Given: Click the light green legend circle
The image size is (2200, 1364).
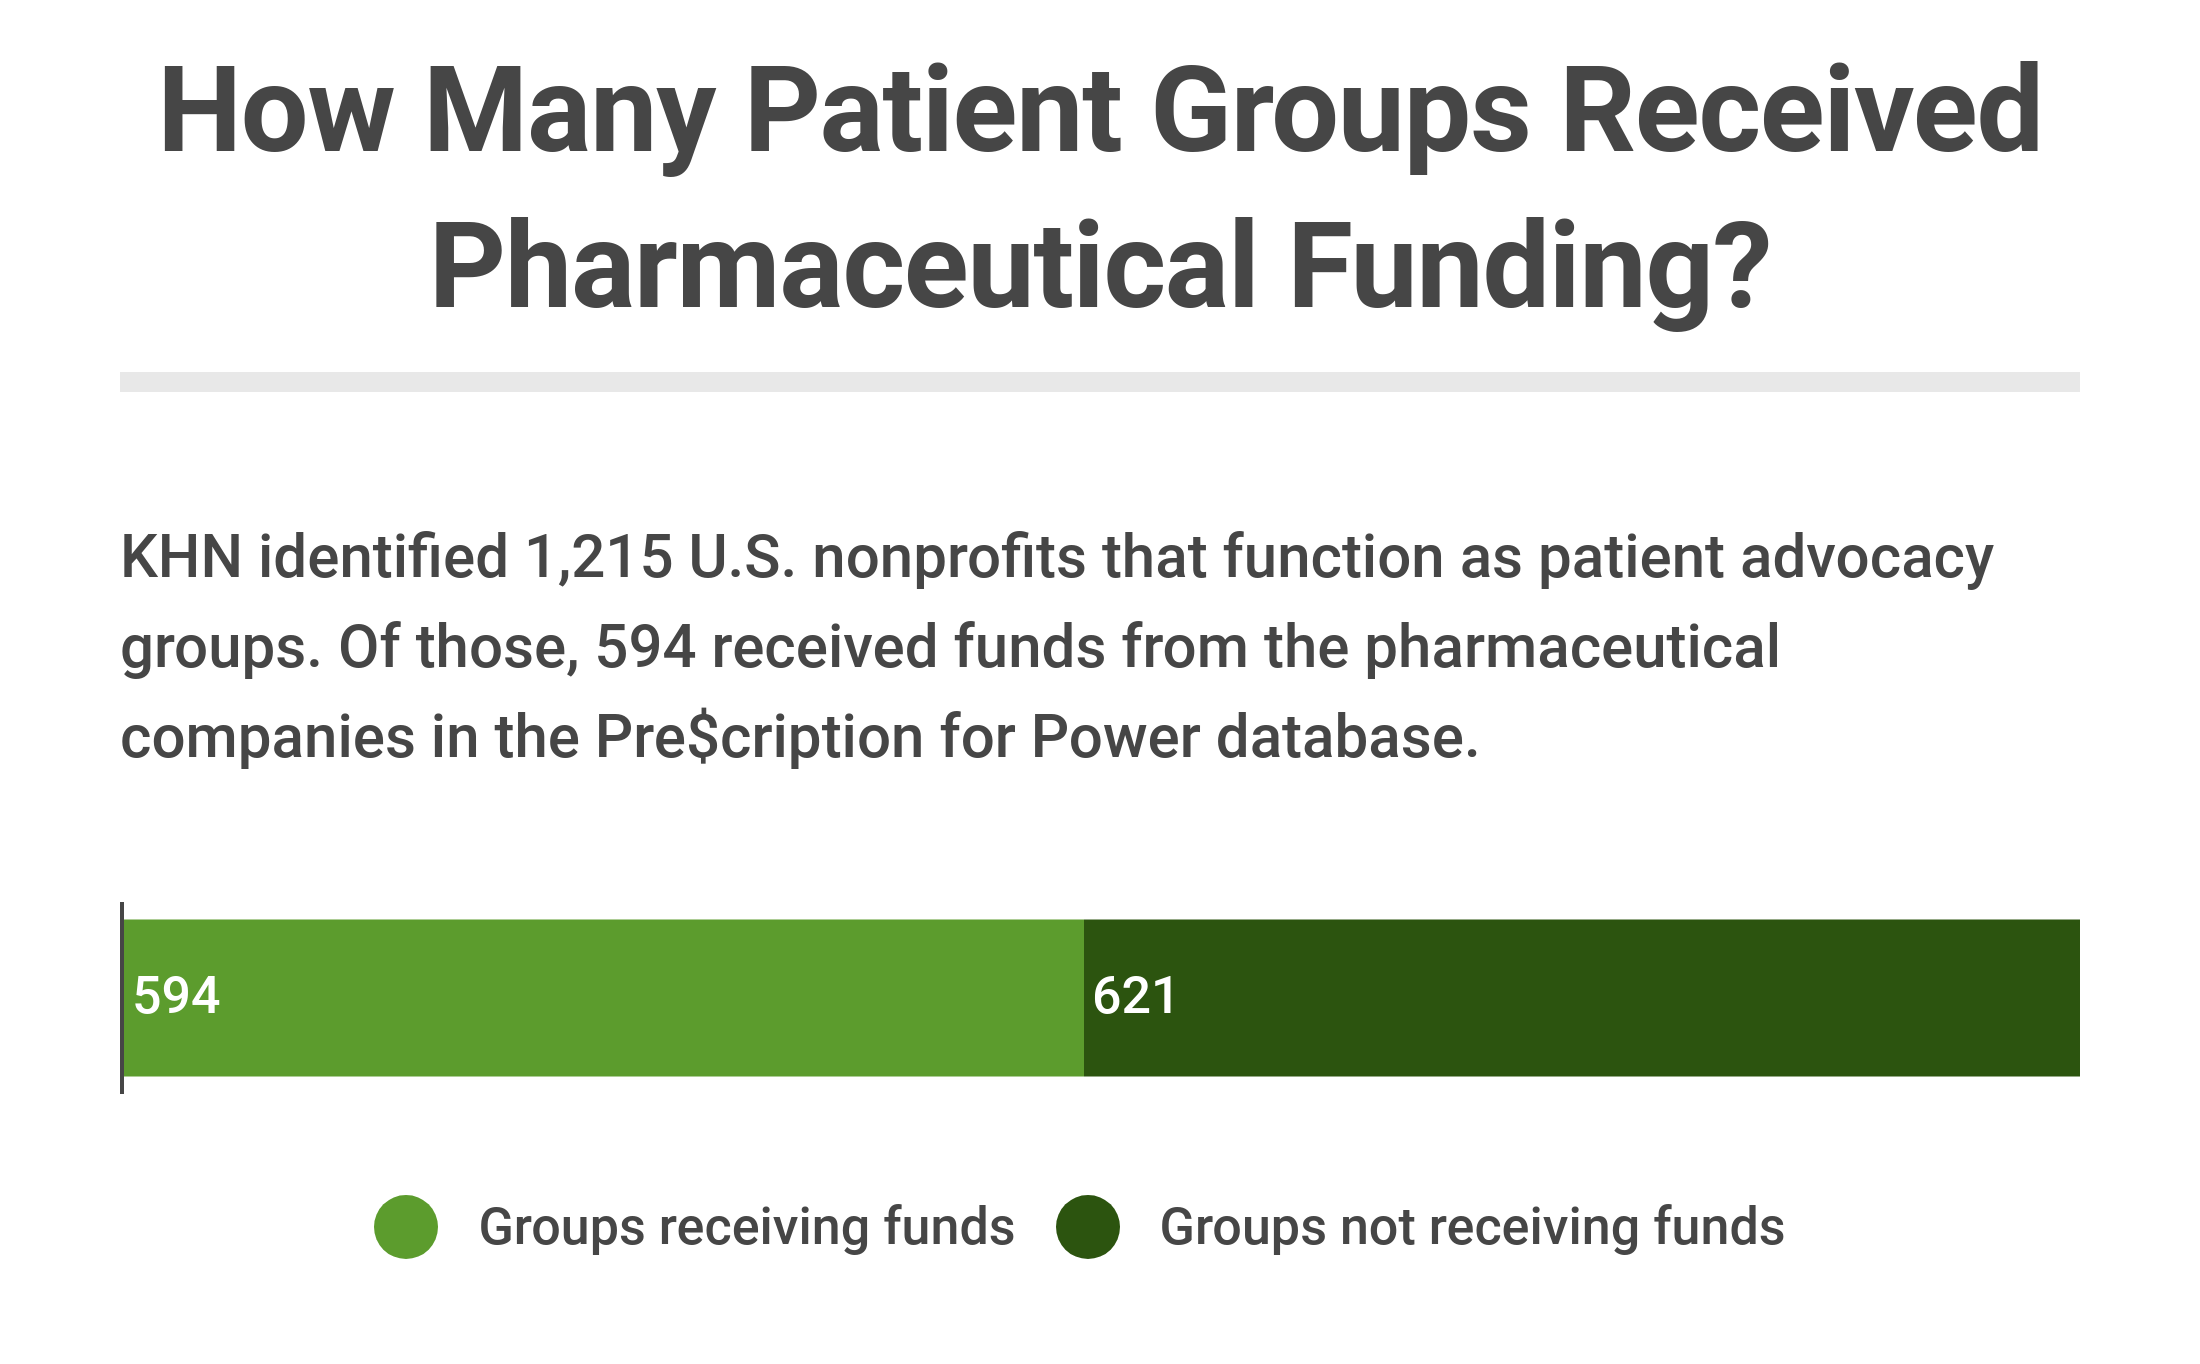Looking at the screenshot, I should 406,1227.
